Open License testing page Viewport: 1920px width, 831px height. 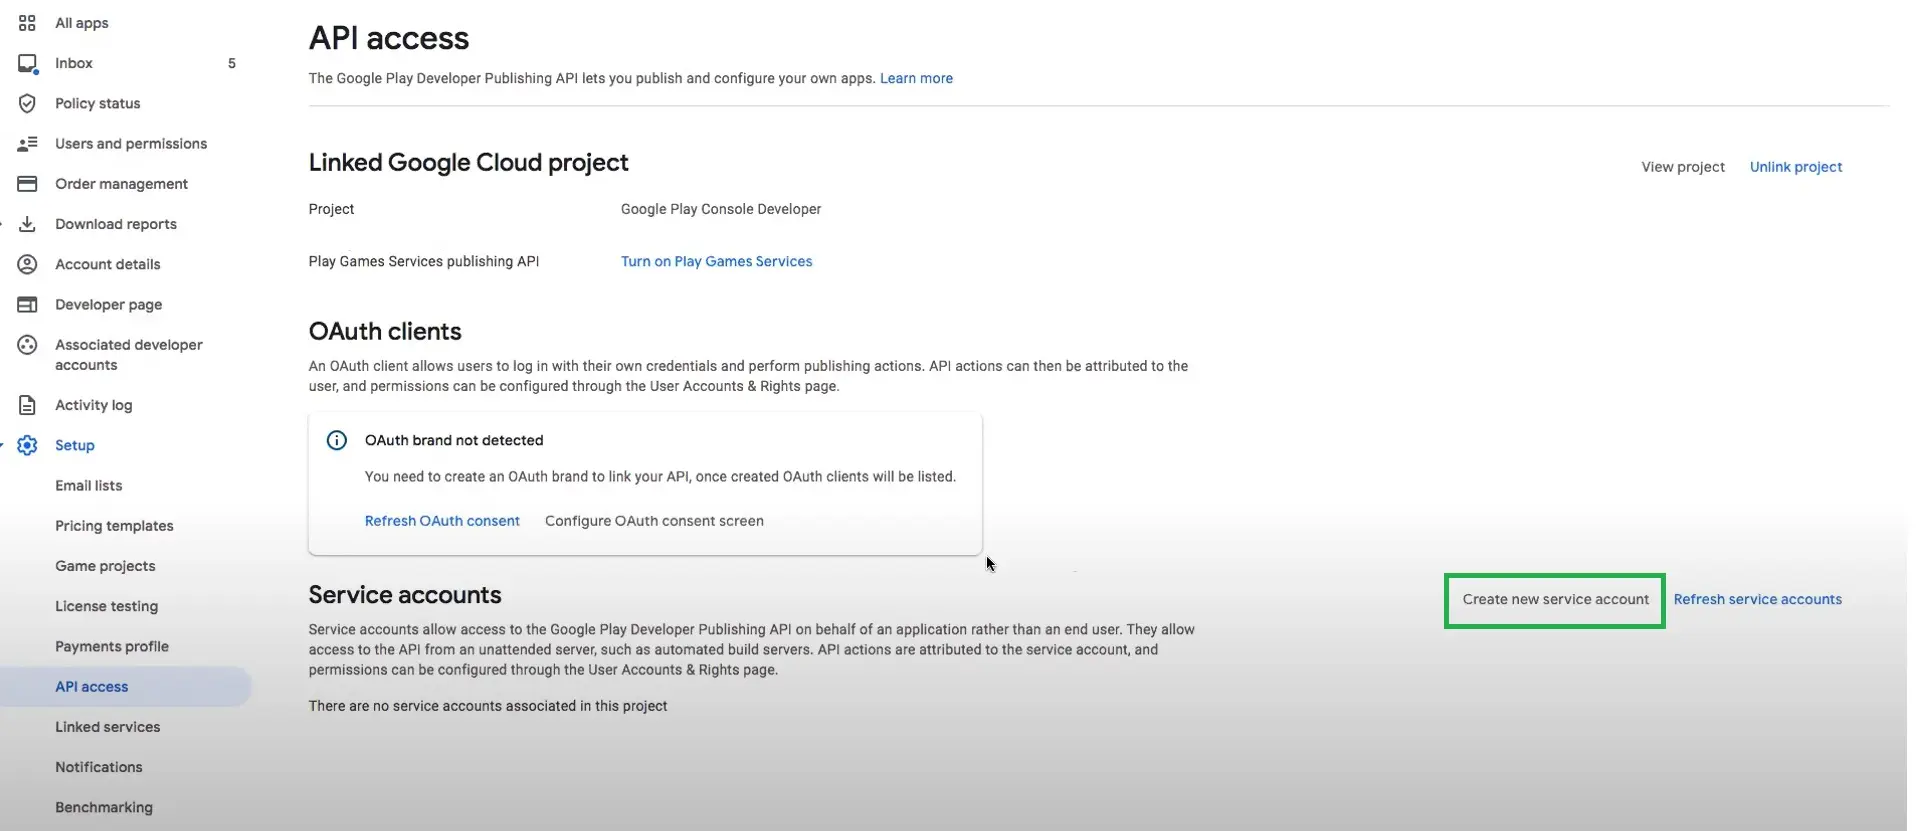(x=107, y=606)
